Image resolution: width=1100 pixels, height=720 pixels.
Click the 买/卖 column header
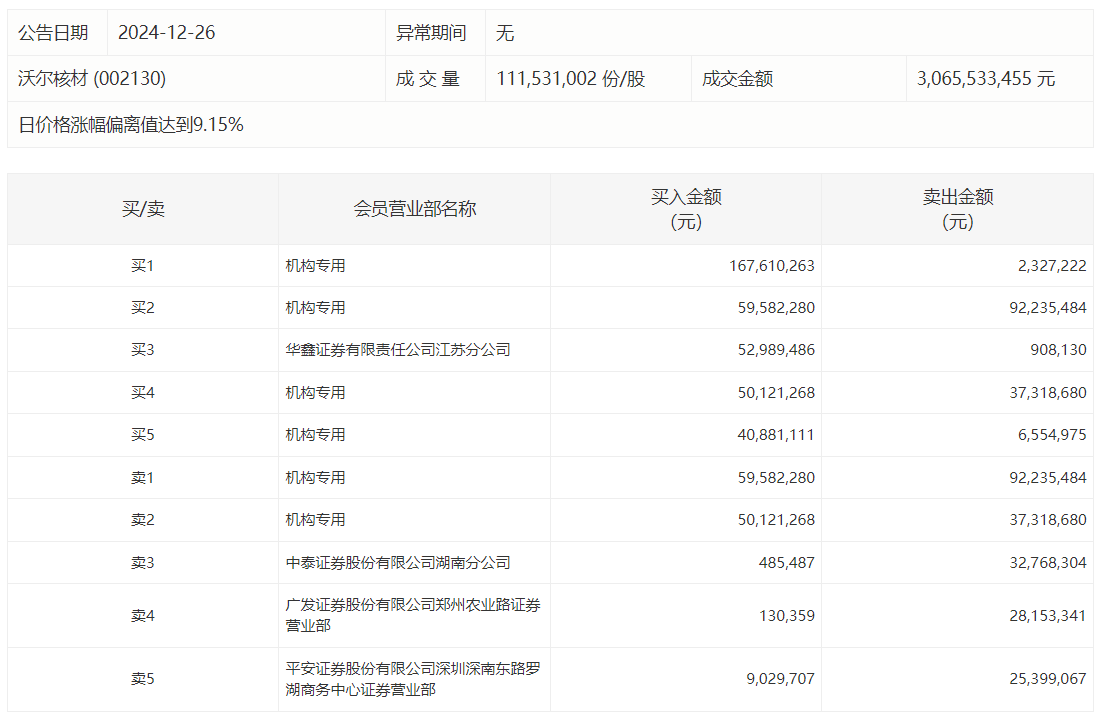click(143, 209)
